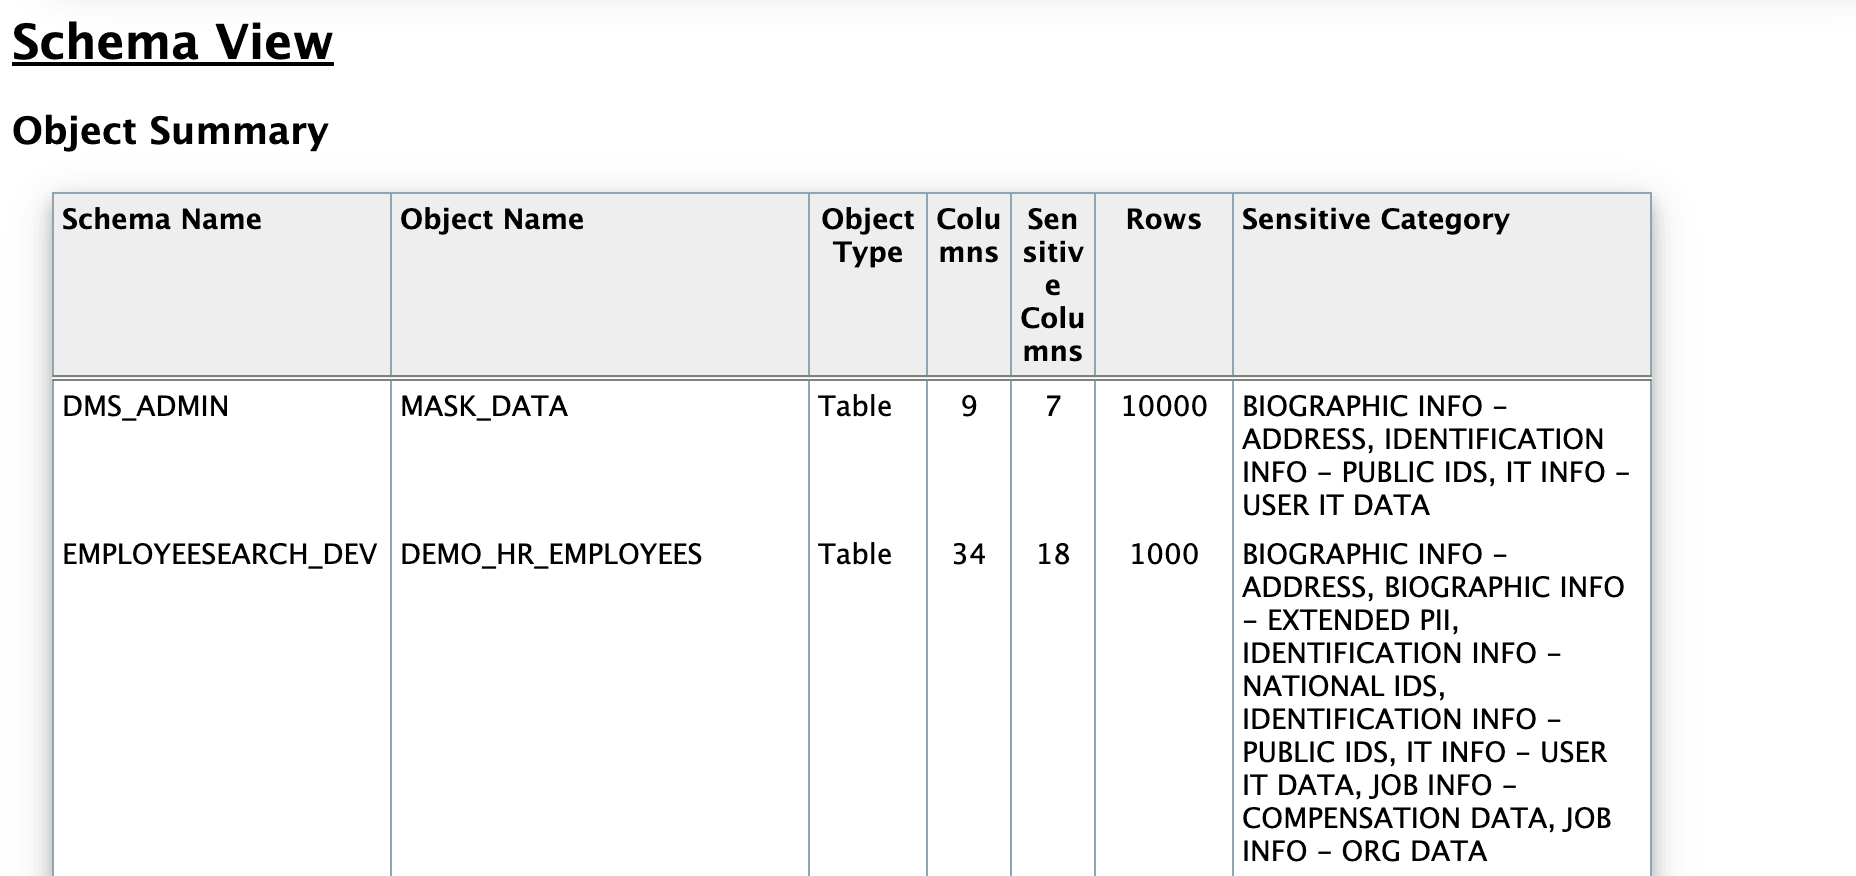Select the Object Type column header

(867, 235)
